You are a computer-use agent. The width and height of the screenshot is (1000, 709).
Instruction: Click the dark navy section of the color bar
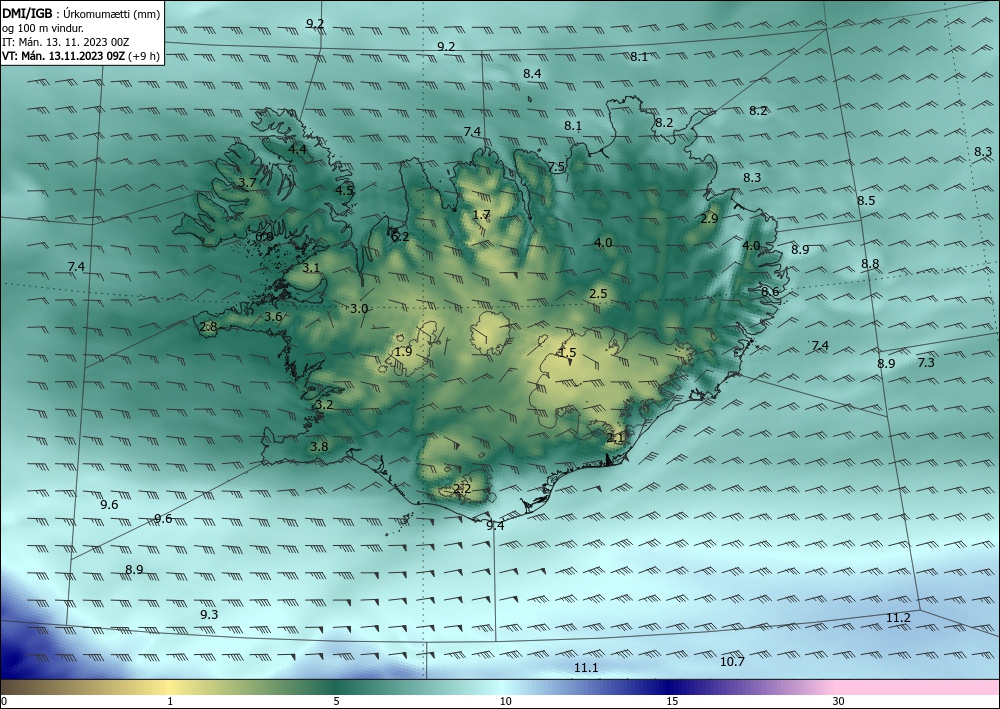click(x=670, y=687)
